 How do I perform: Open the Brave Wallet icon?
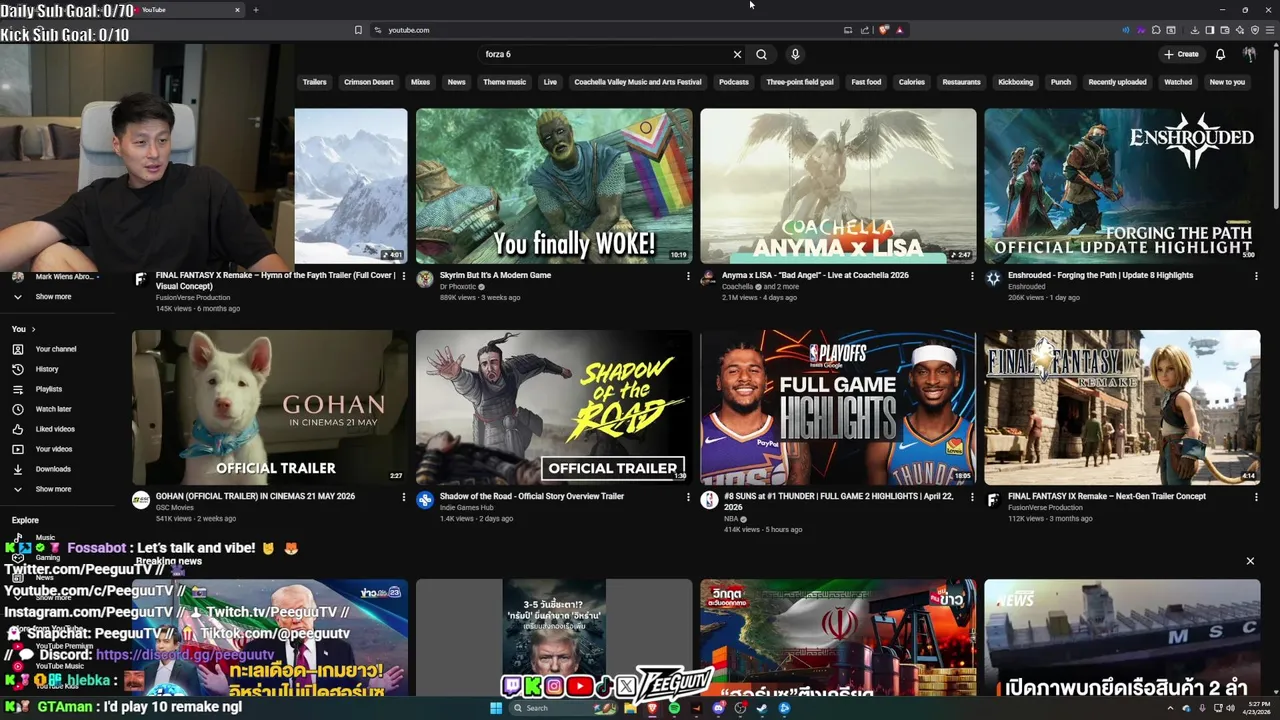pyautogui.click(x=1224, y=30)
